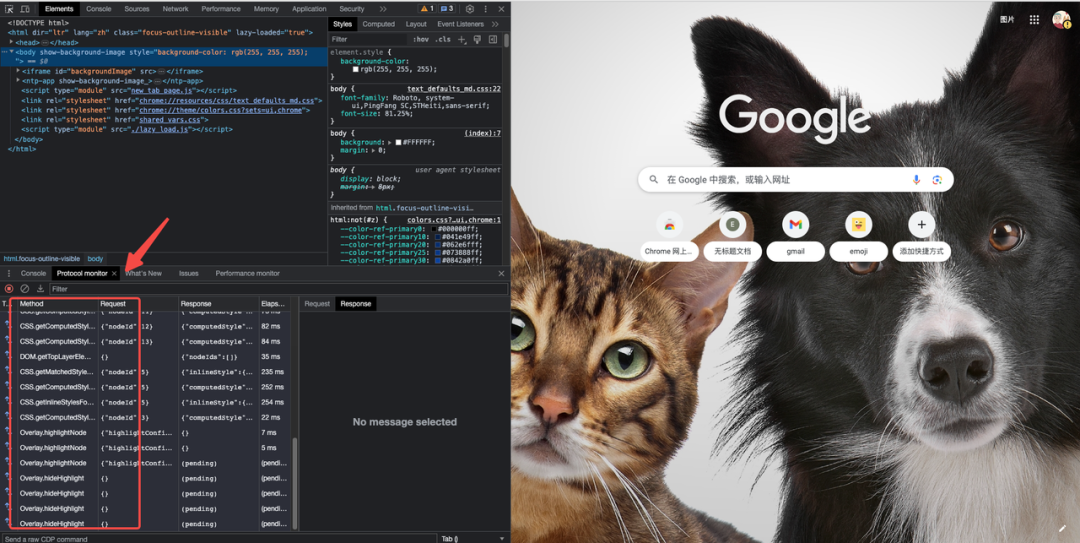Start voice search with microphone icon
Image resolution: width=1080 pixels, height=543 pixels.
(916, 180)
